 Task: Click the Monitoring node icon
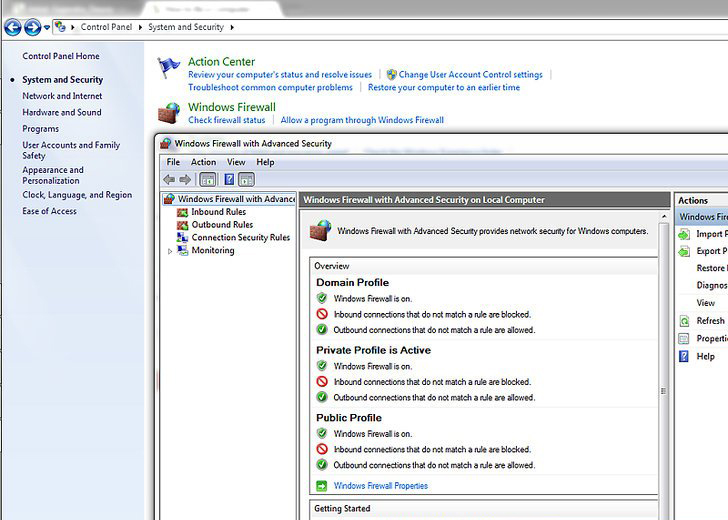point(182,250)
